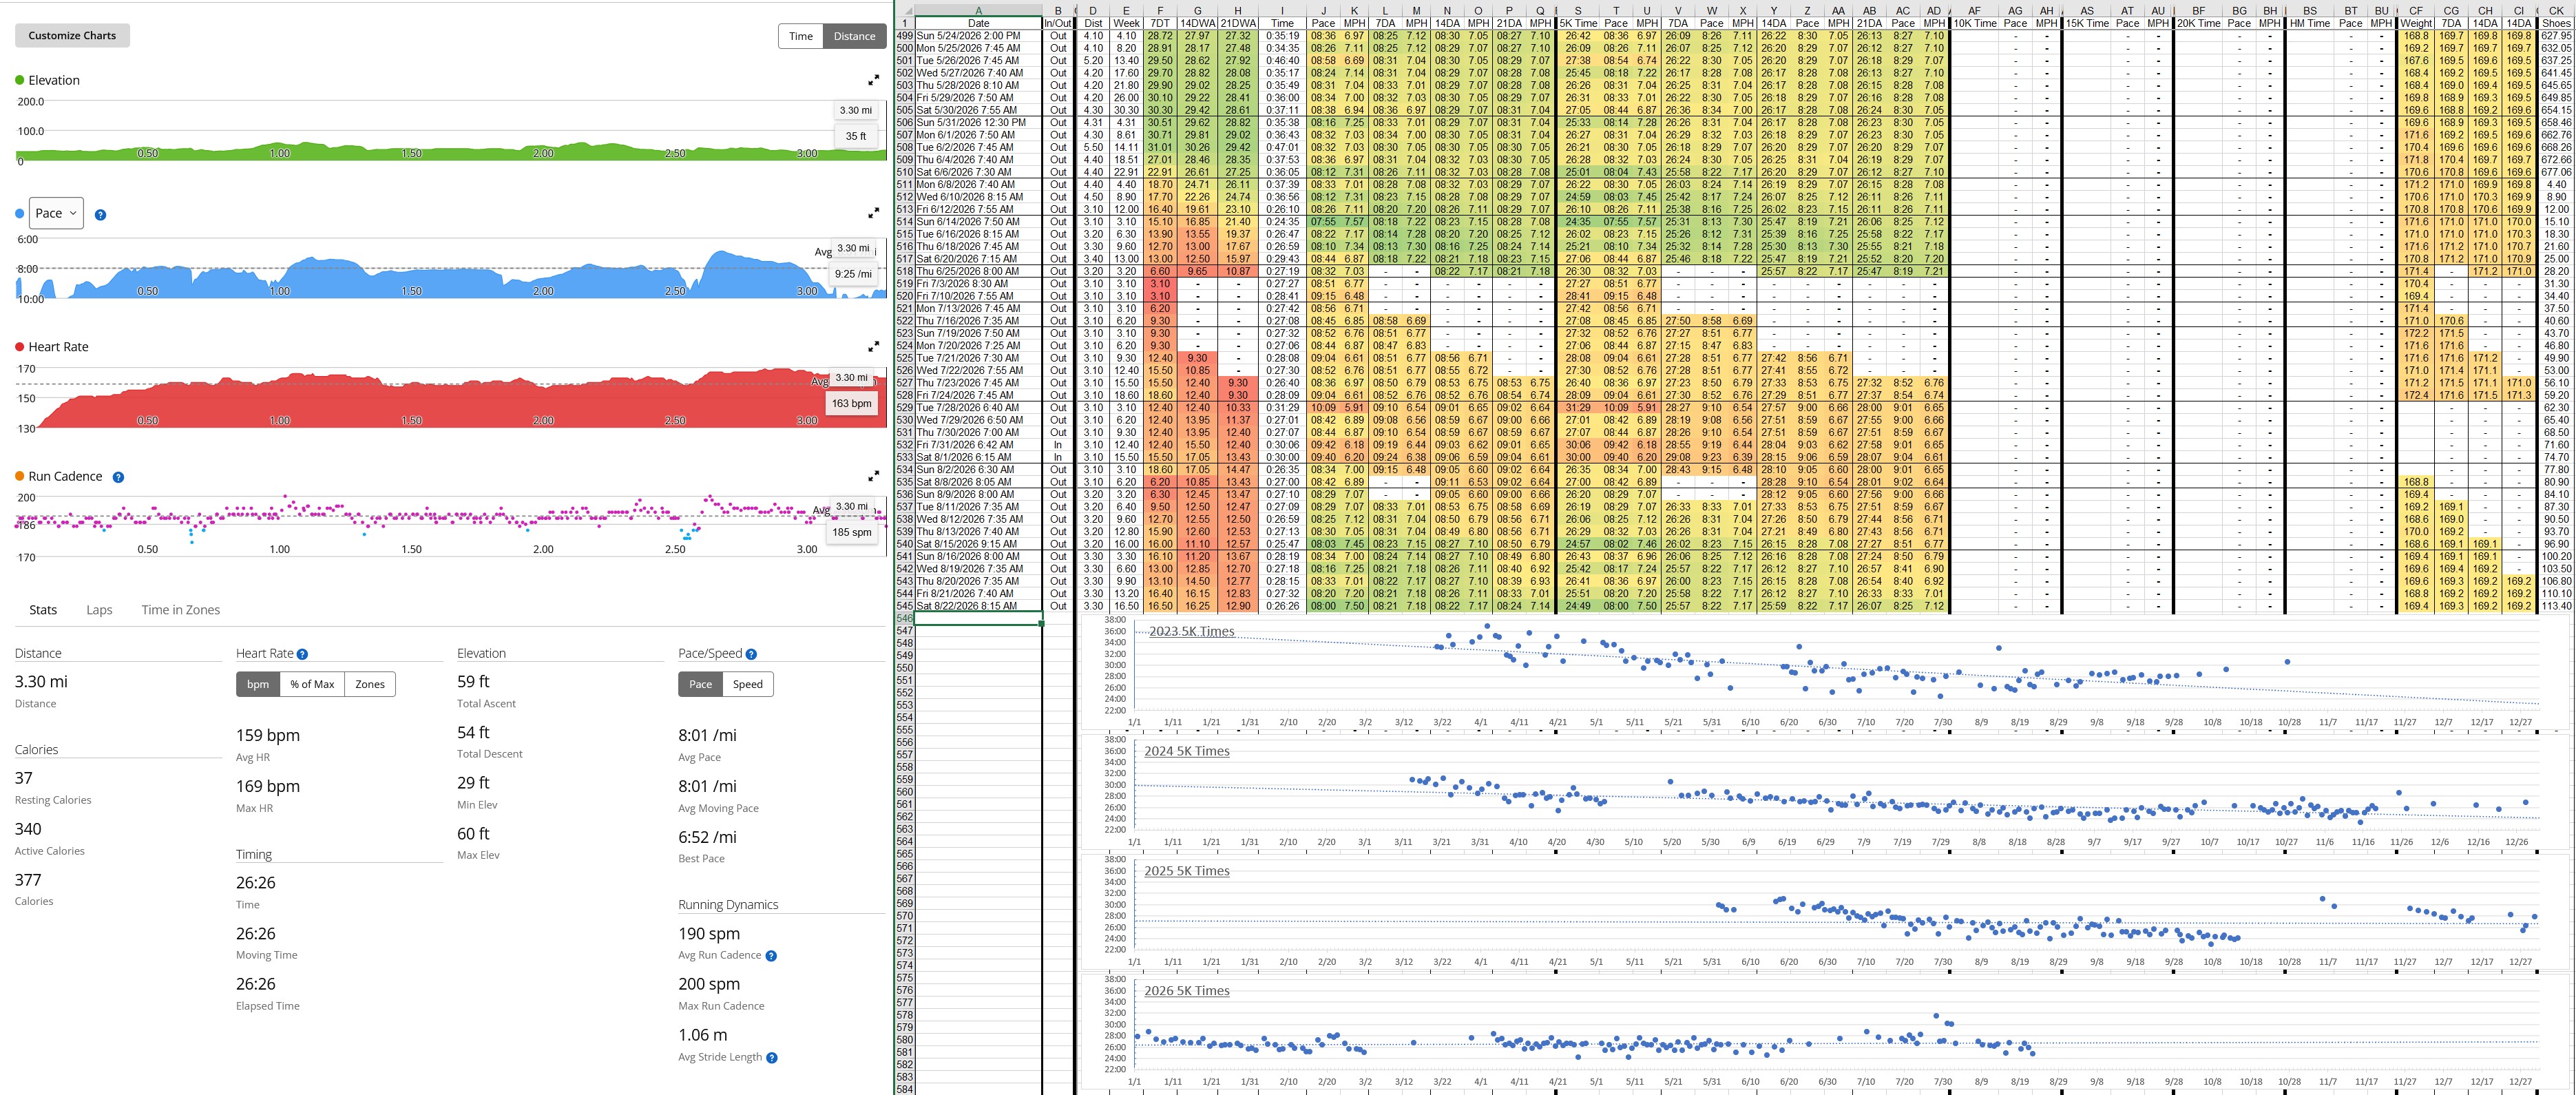Open the Time in Zones tab
Image resolution: width=2576 pixels, height=1095 pixels.
click(180, 609)
